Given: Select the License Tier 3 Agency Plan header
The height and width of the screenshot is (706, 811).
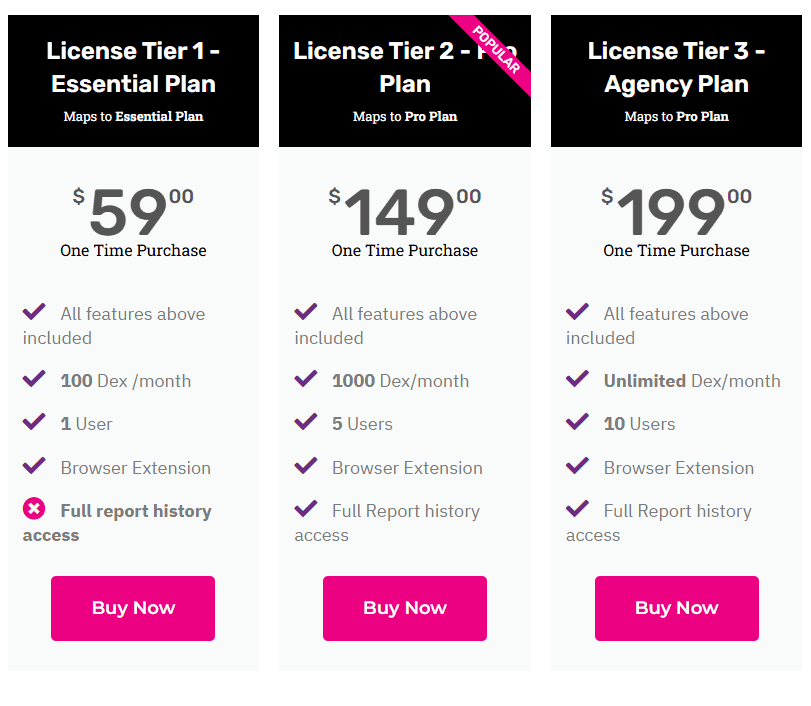Looking at the screenshot, I should coord(677,81).
